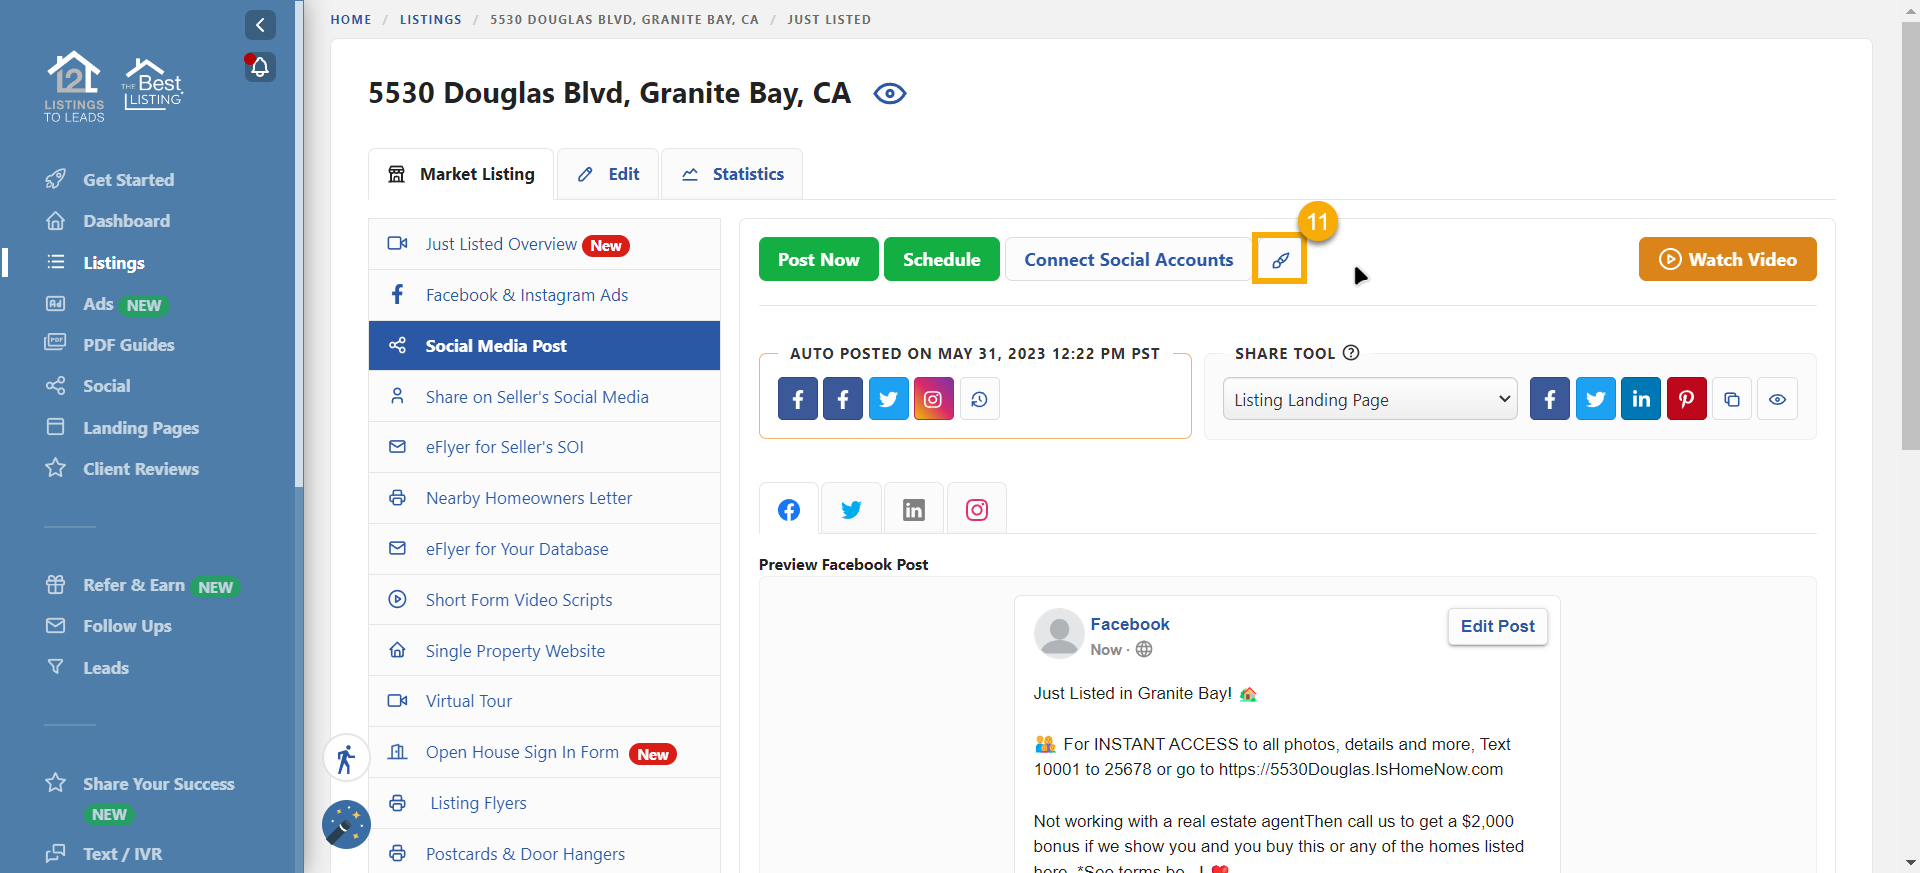
Task: Click the Share Tool help question mark
Action: coord(1351,353)
